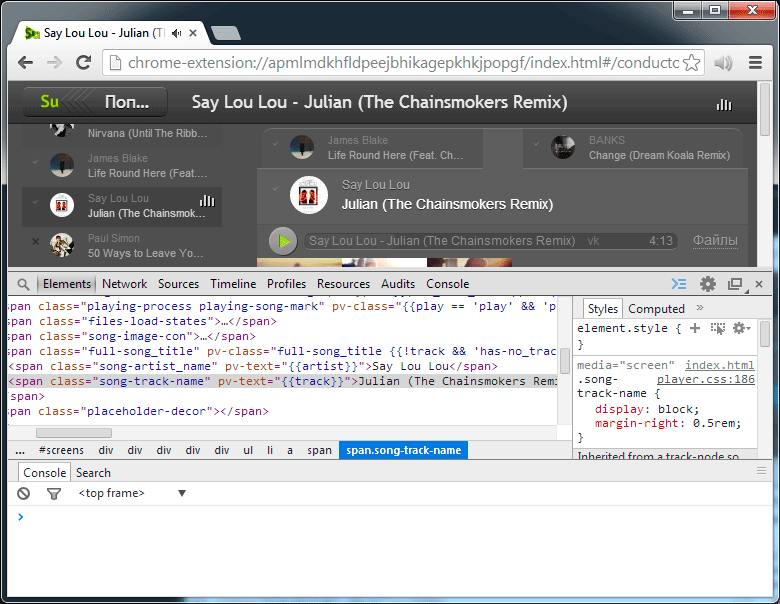Click the equalizer bars icon in header

pyautogui.click(x=724, y=105)
